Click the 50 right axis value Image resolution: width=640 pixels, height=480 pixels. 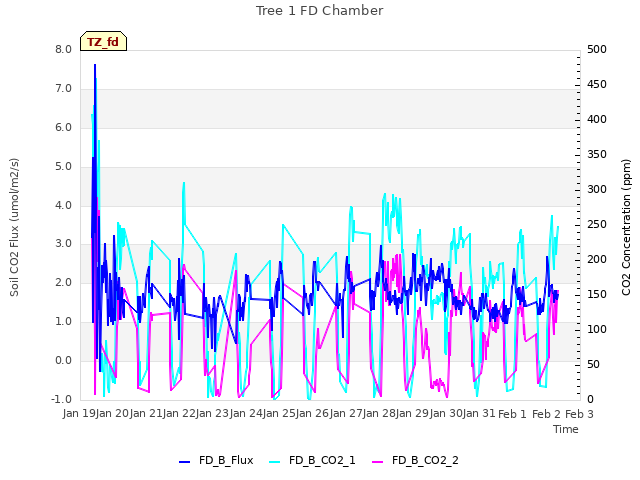click(x=593, y=364)
